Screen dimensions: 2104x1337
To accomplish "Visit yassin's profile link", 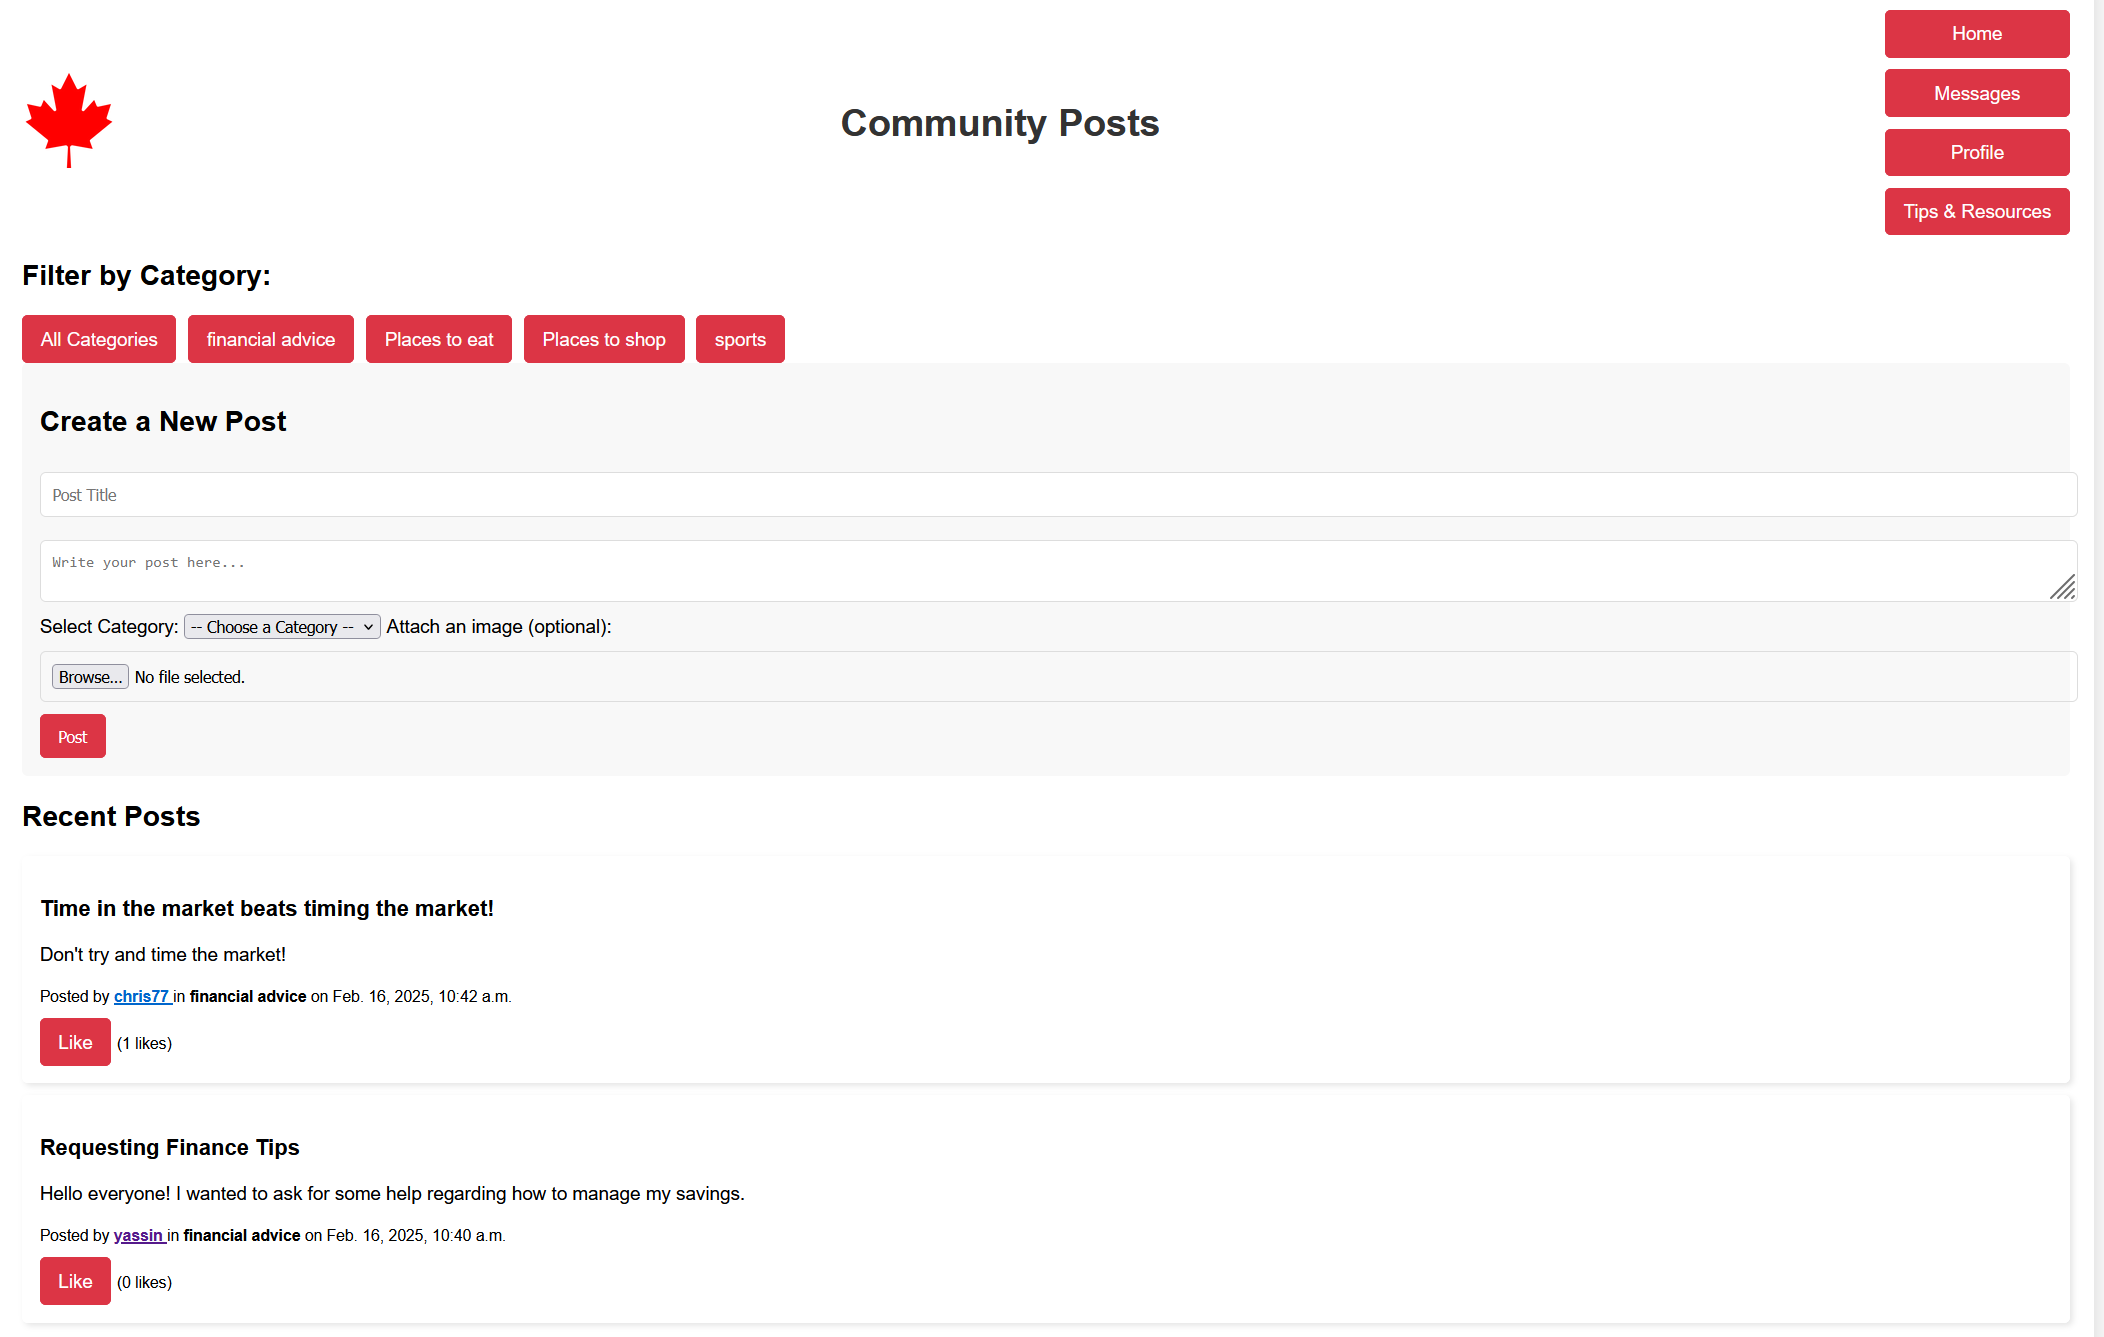I will coord(138,1235).
